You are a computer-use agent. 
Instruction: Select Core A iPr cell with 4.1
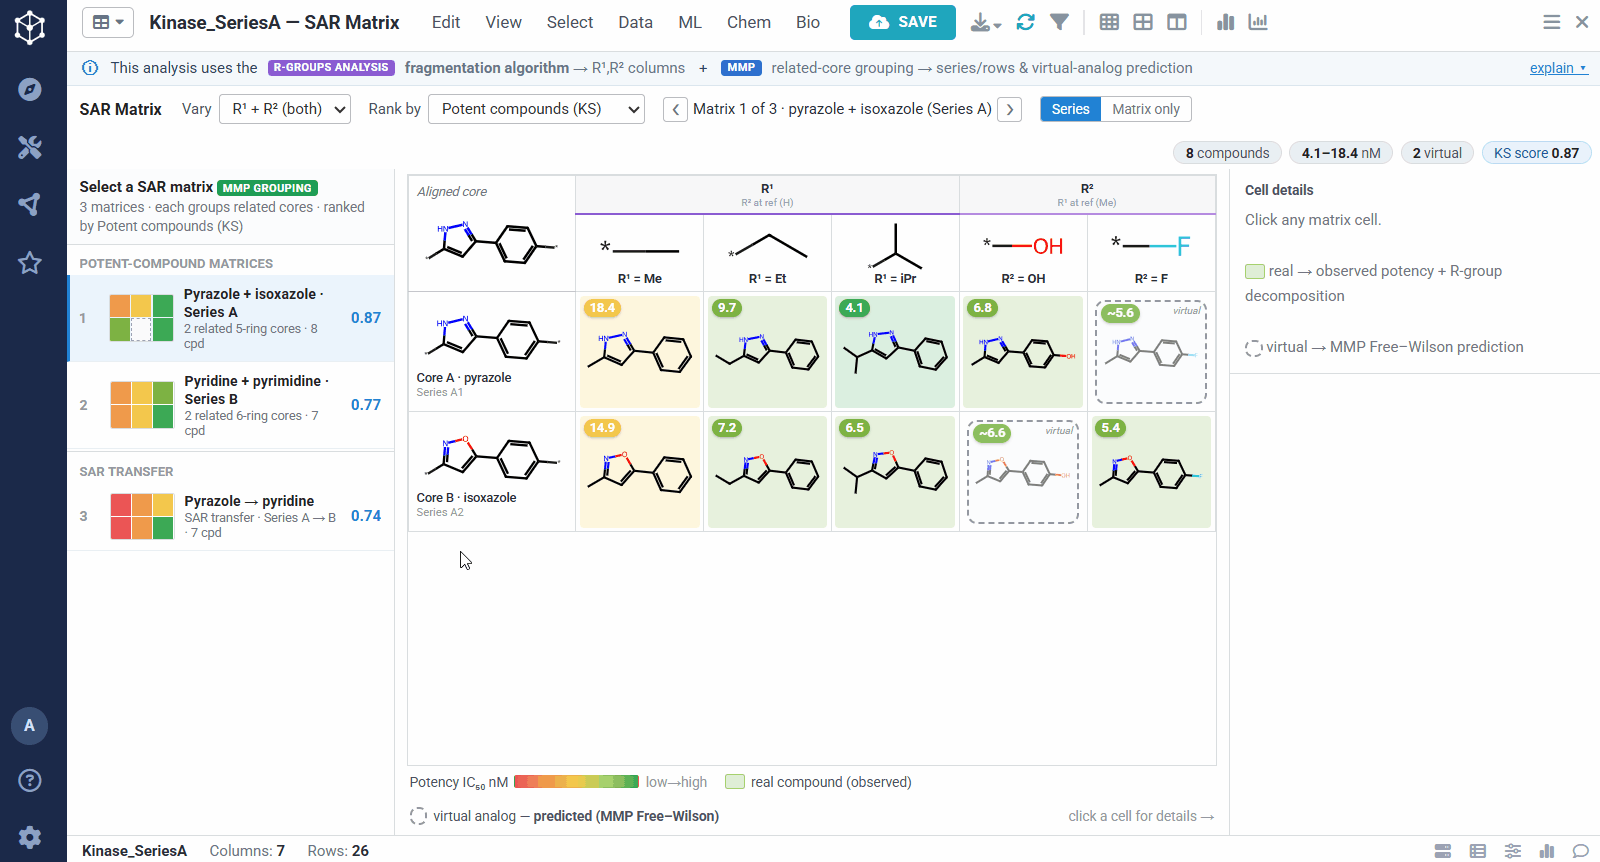(x=895, y=352)
